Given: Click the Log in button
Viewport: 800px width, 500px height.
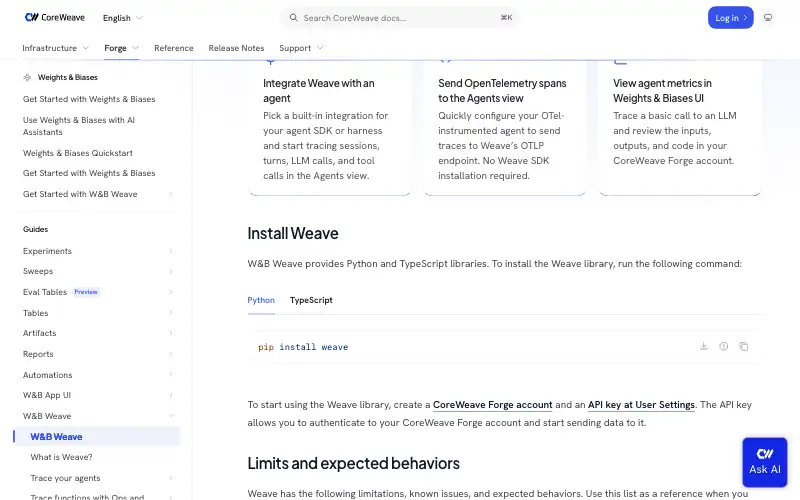Looking at the screenshot, I should click(x=730, y=18).
